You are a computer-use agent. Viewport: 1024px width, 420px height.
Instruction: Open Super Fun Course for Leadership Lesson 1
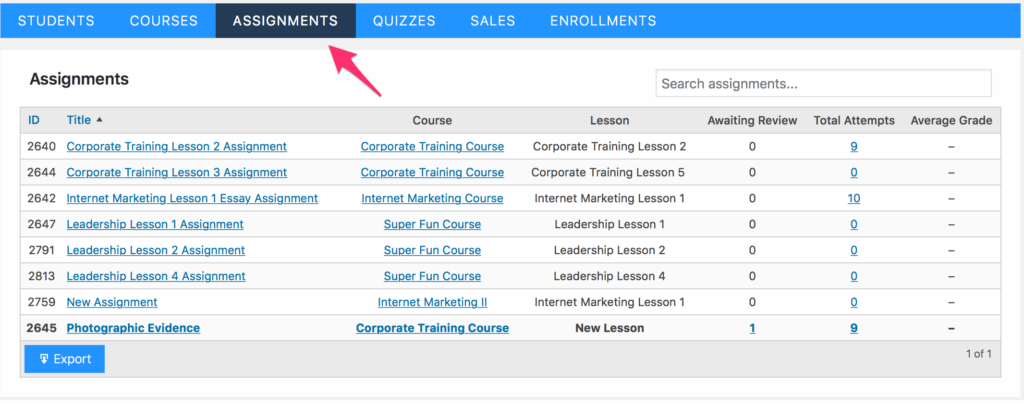click(x=432, y=224)
